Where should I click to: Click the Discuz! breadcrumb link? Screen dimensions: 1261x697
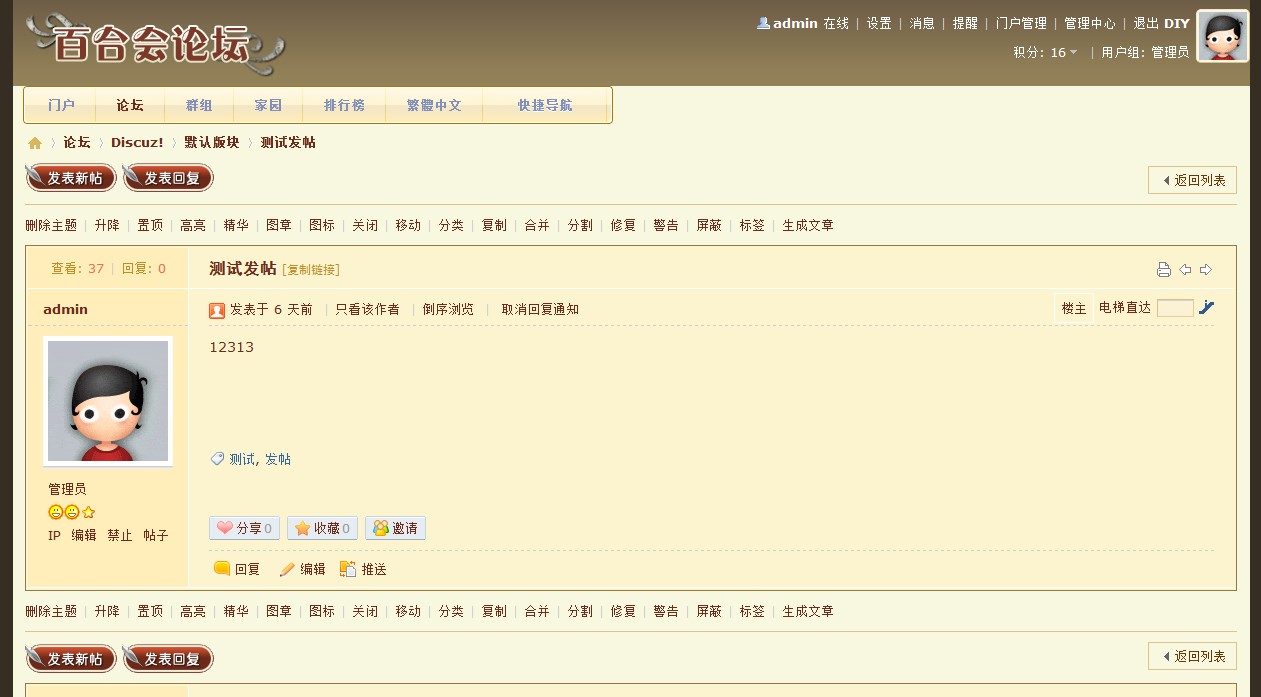coord(137,143)
